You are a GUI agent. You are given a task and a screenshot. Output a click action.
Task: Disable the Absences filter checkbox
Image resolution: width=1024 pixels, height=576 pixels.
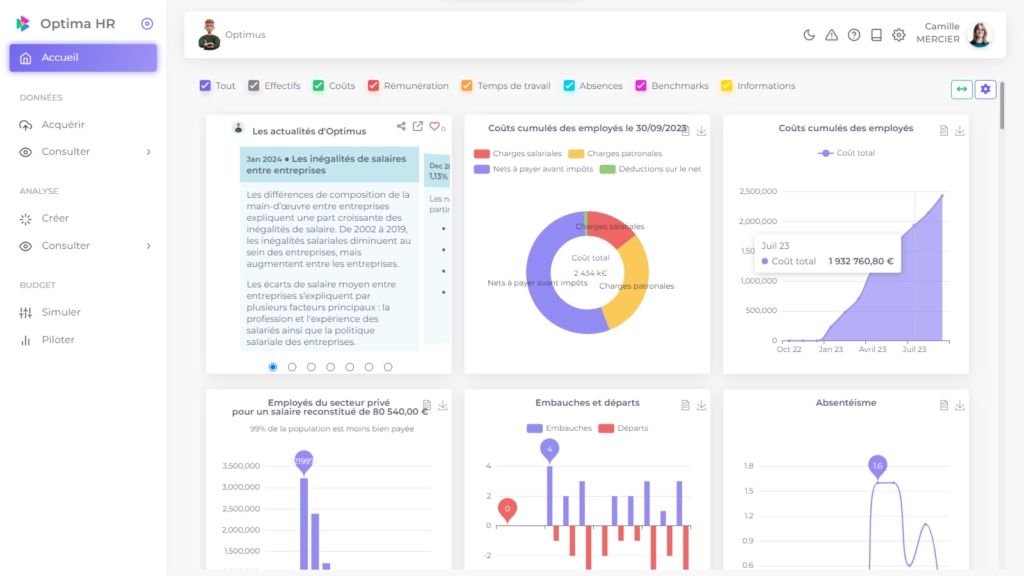[569, 86]
